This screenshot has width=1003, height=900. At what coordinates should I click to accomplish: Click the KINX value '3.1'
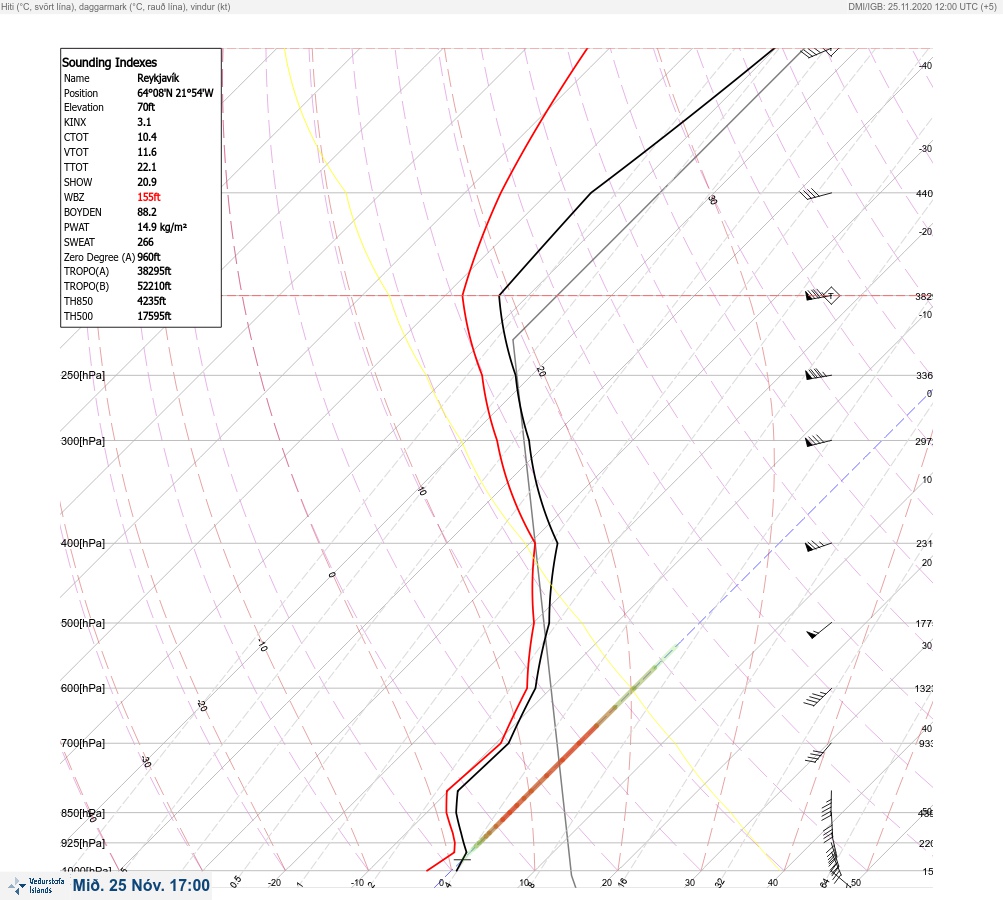[144, 122]
